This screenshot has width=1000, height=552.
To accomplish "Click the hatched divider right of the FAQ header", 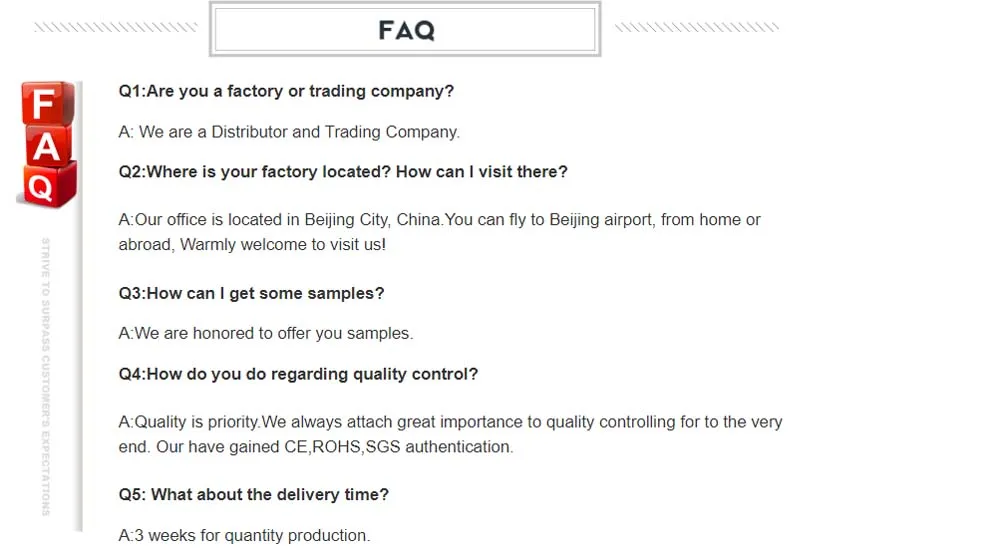I will pyautogui.click(x=696, y=28).
